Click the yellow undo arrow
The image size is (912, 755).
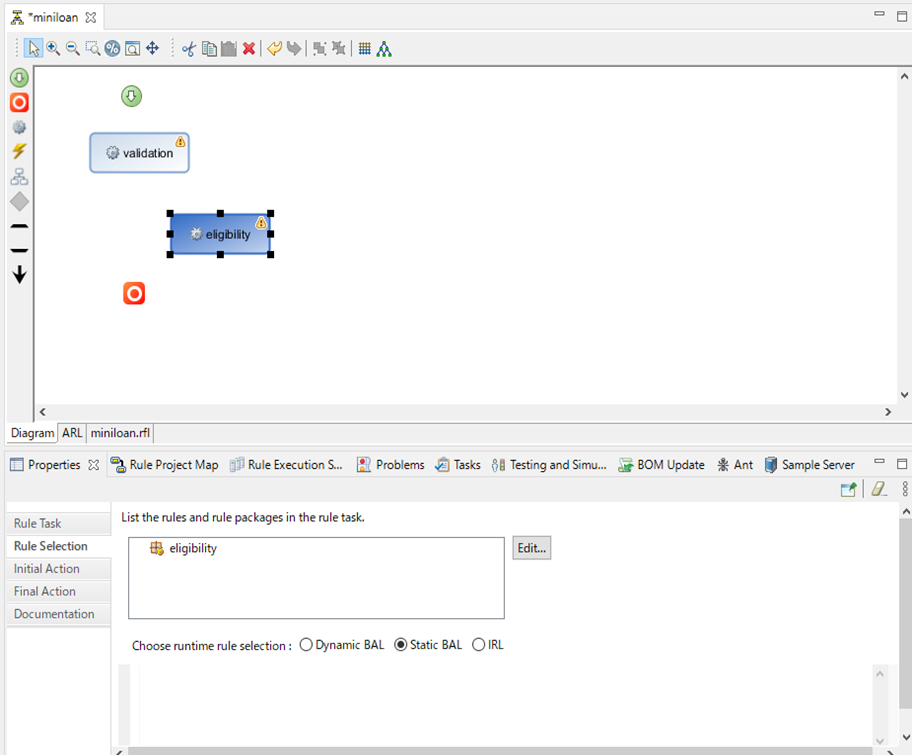pos(275,49)
